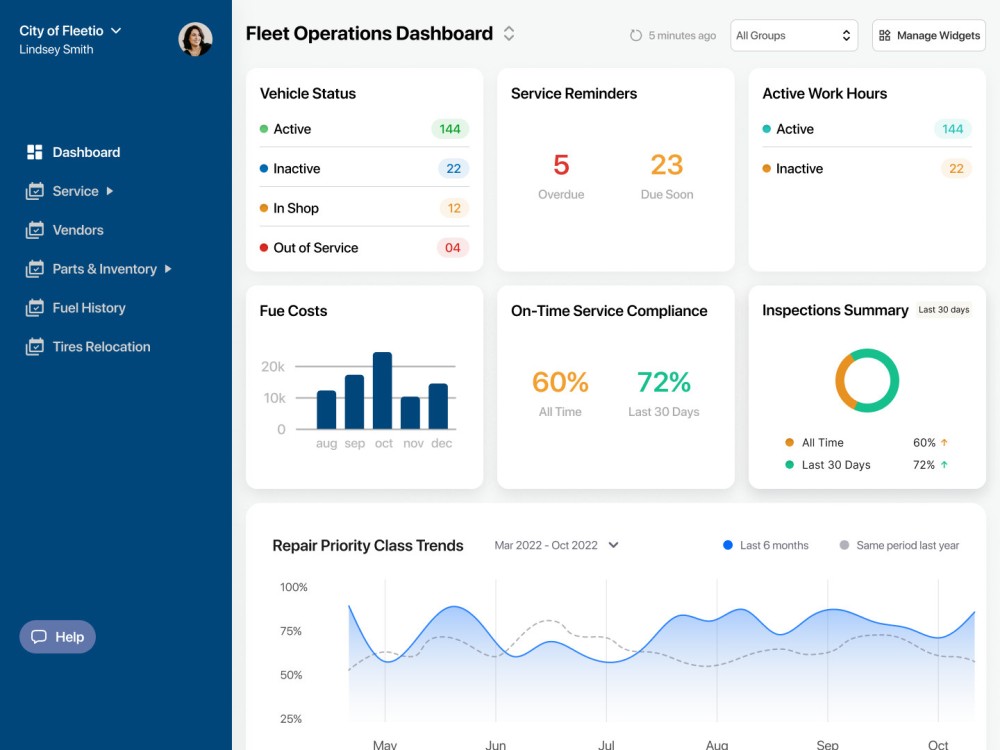The height and width of the screenshot is (750, 1000).
Task: Click the In Shop count 12 badge
Action: (x=454, y=208)
